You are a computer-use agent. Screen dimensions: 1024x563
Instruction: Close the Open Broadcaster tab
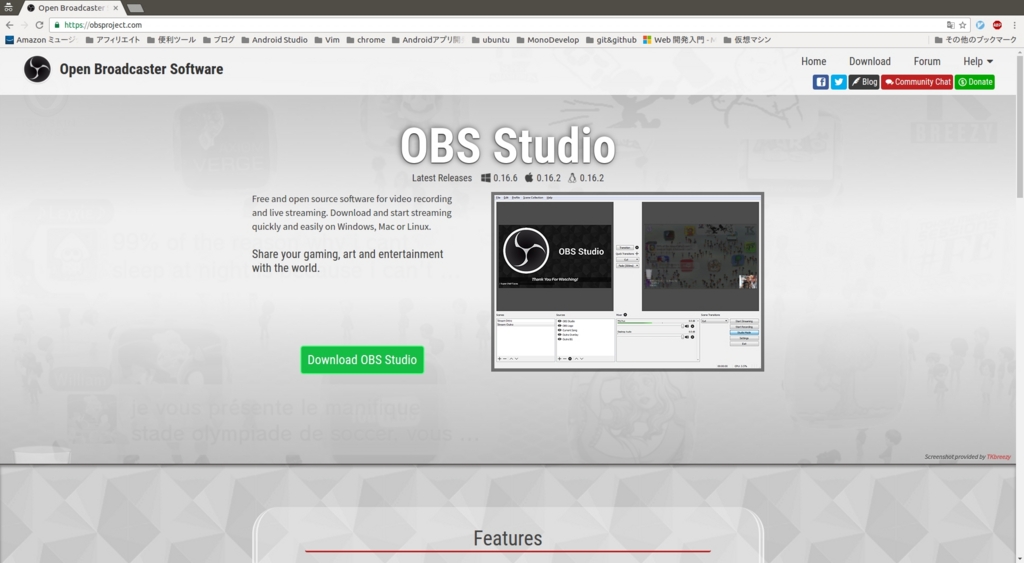pyautogui.click(x=116, y=8)
